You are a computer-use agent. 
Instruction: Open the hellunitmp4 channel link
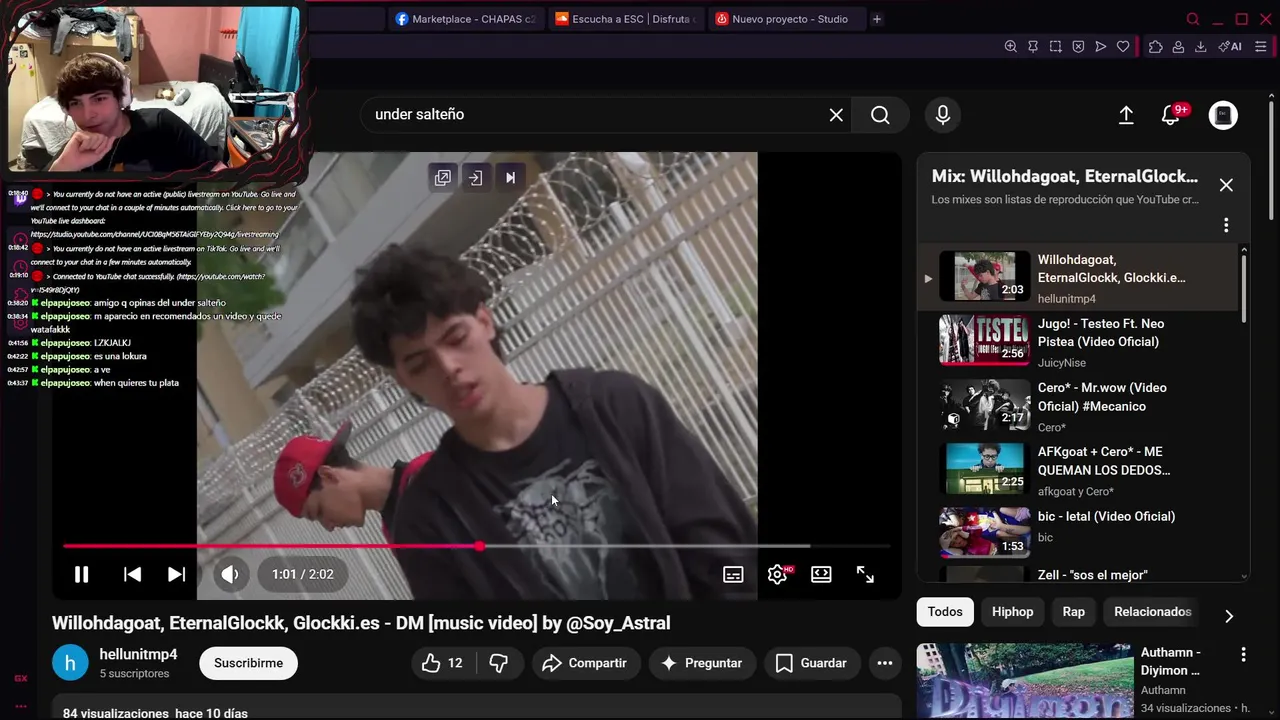tap(138, 654)
